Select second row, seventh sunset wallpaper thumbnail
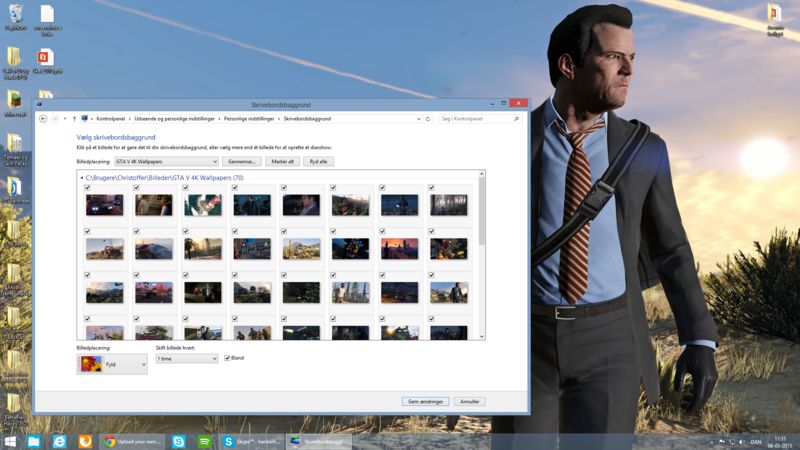The height and width of the screenshot is (450, 800). click(x=399, y=249)
